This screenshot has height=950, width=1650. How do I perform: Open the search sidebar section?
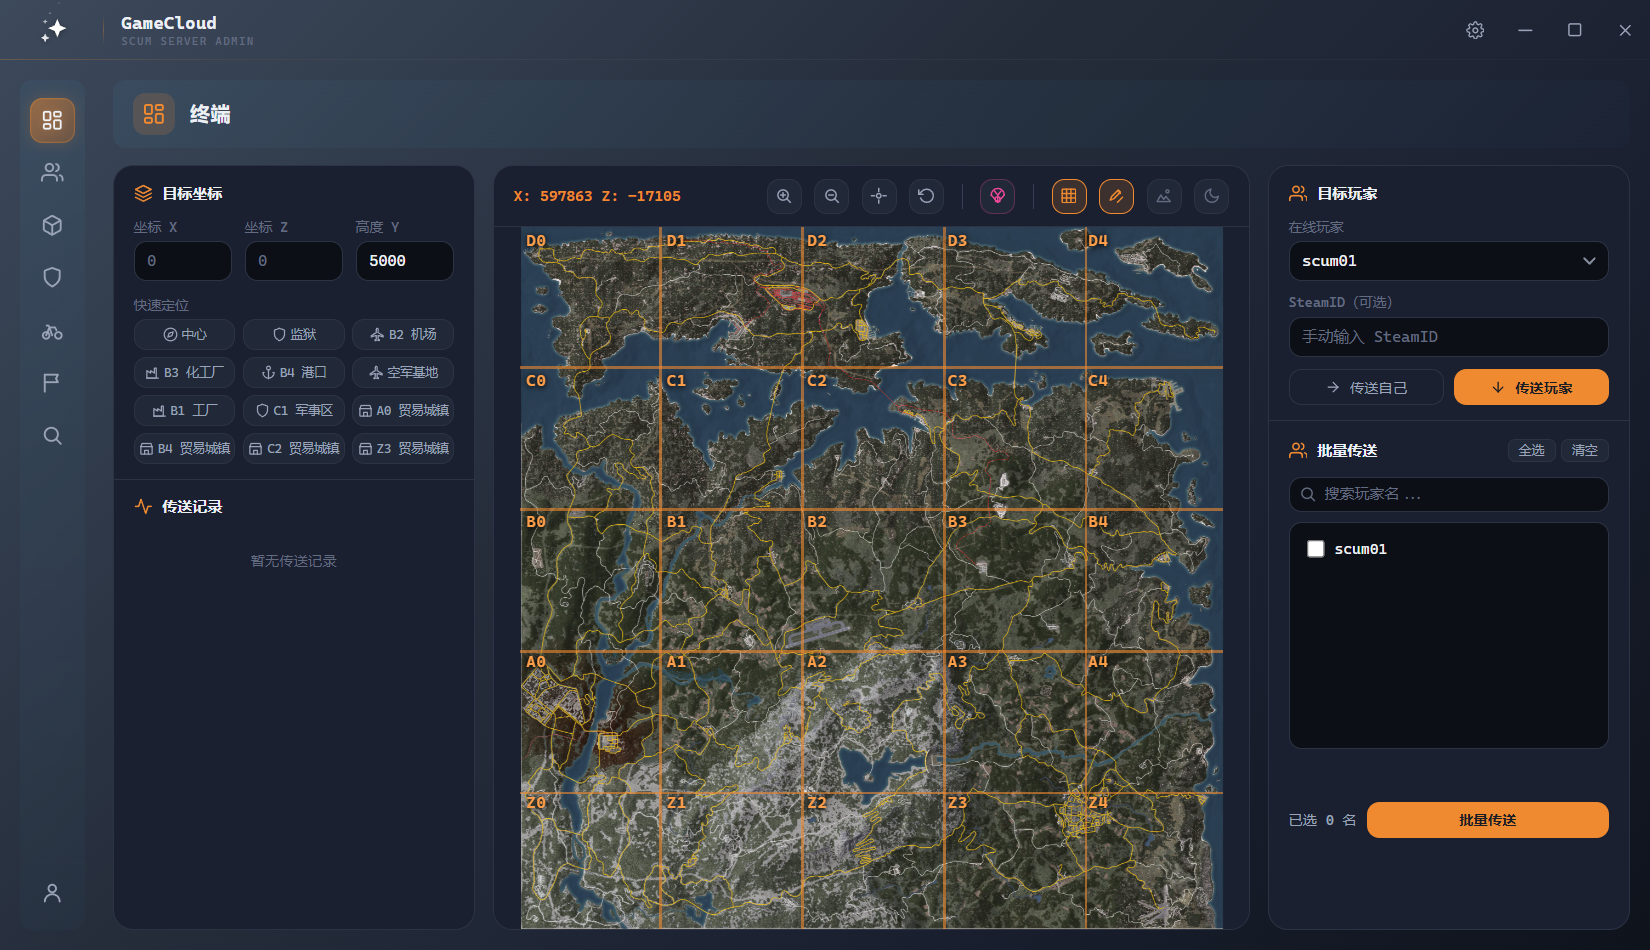[x=52, y=436]
